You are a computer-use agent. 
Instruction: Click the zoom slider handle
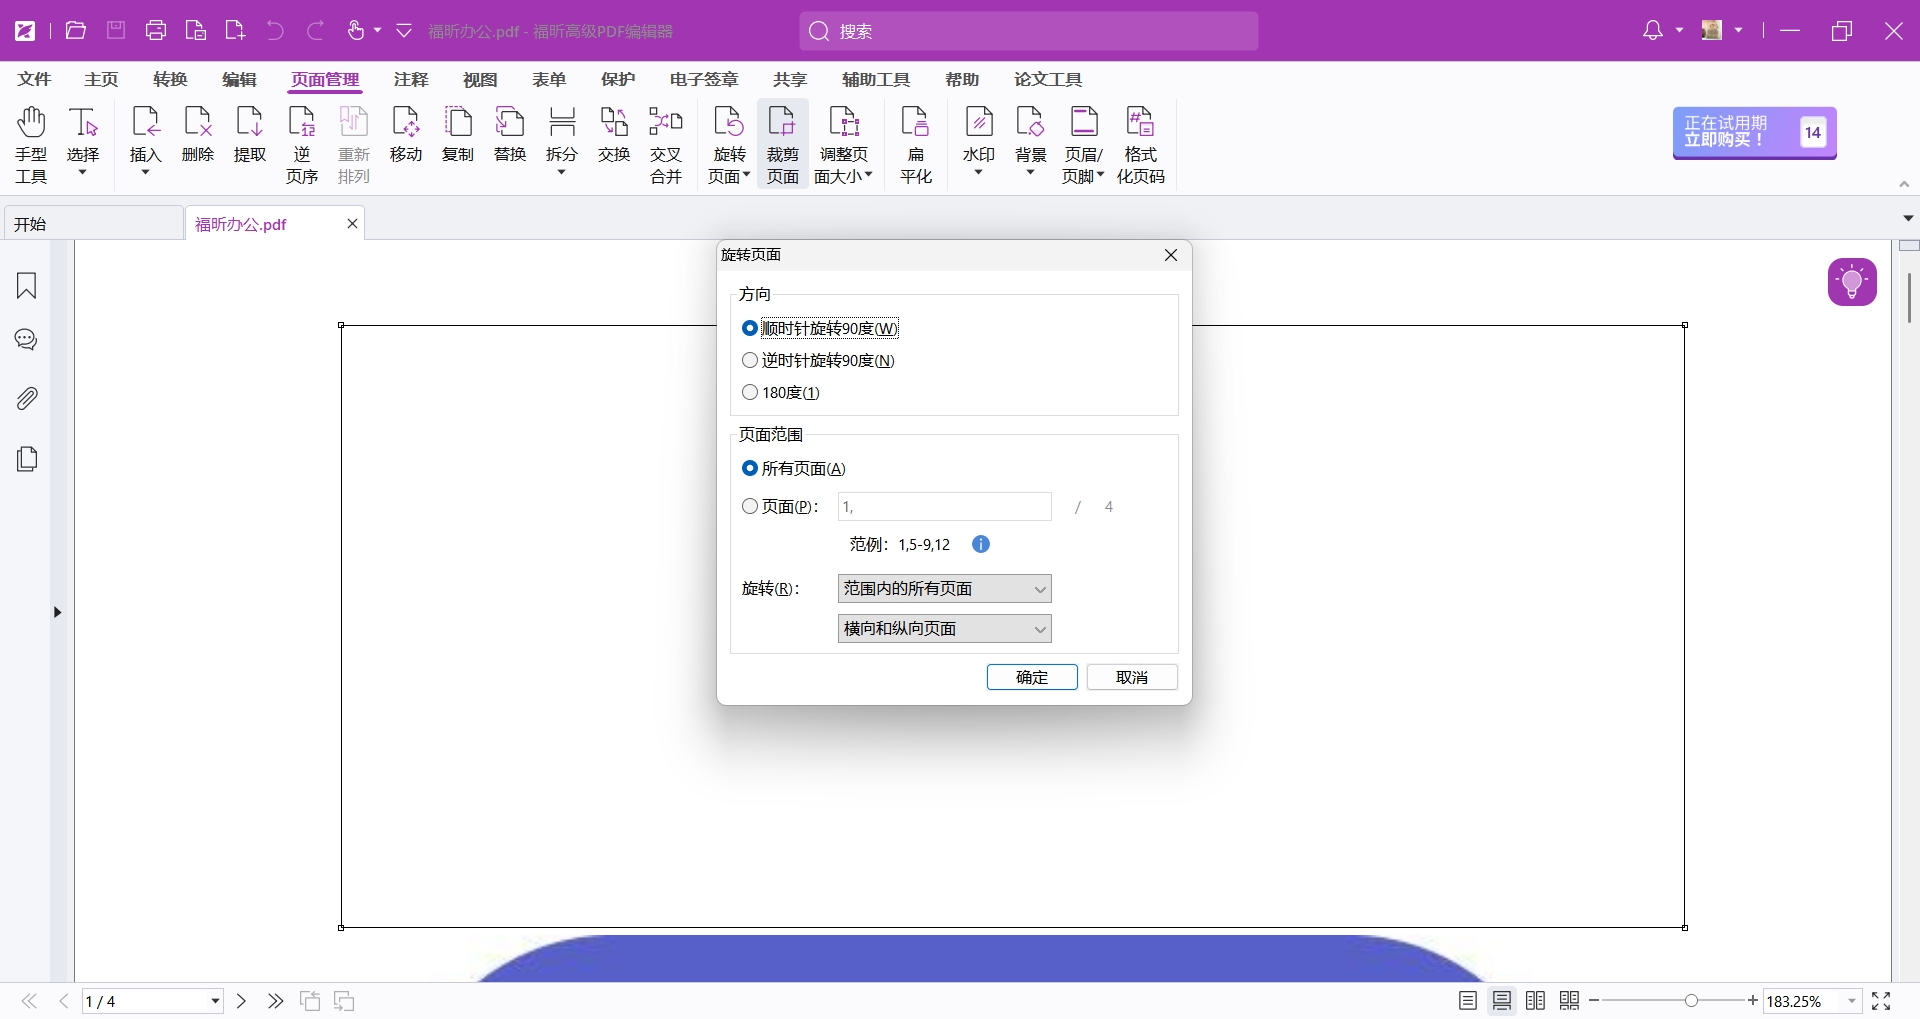(1691, 1001)
